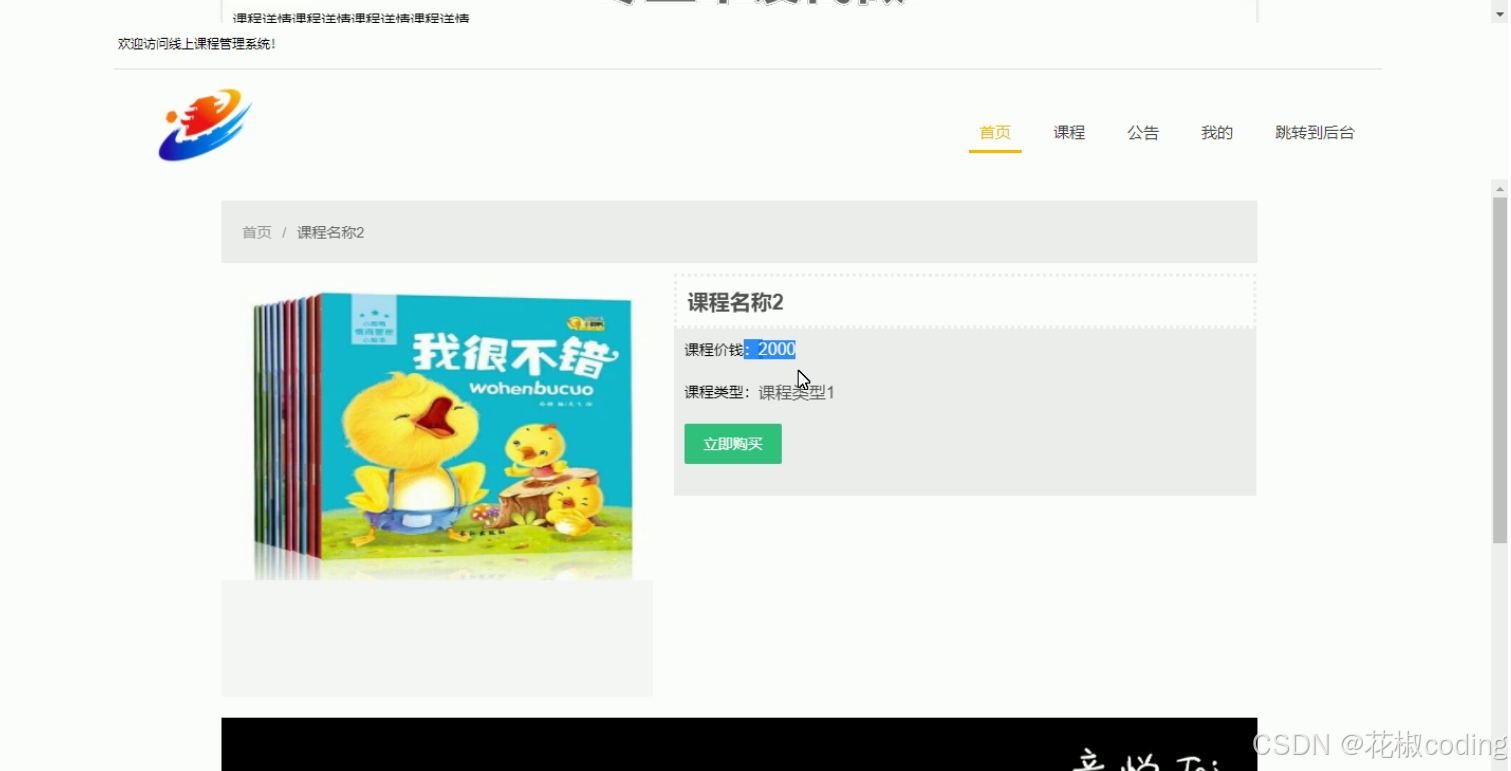Open the 公告 announcements menu item
This screenshot has width=1511, height=771.
pyautogui.click(x=1142, y=132)
